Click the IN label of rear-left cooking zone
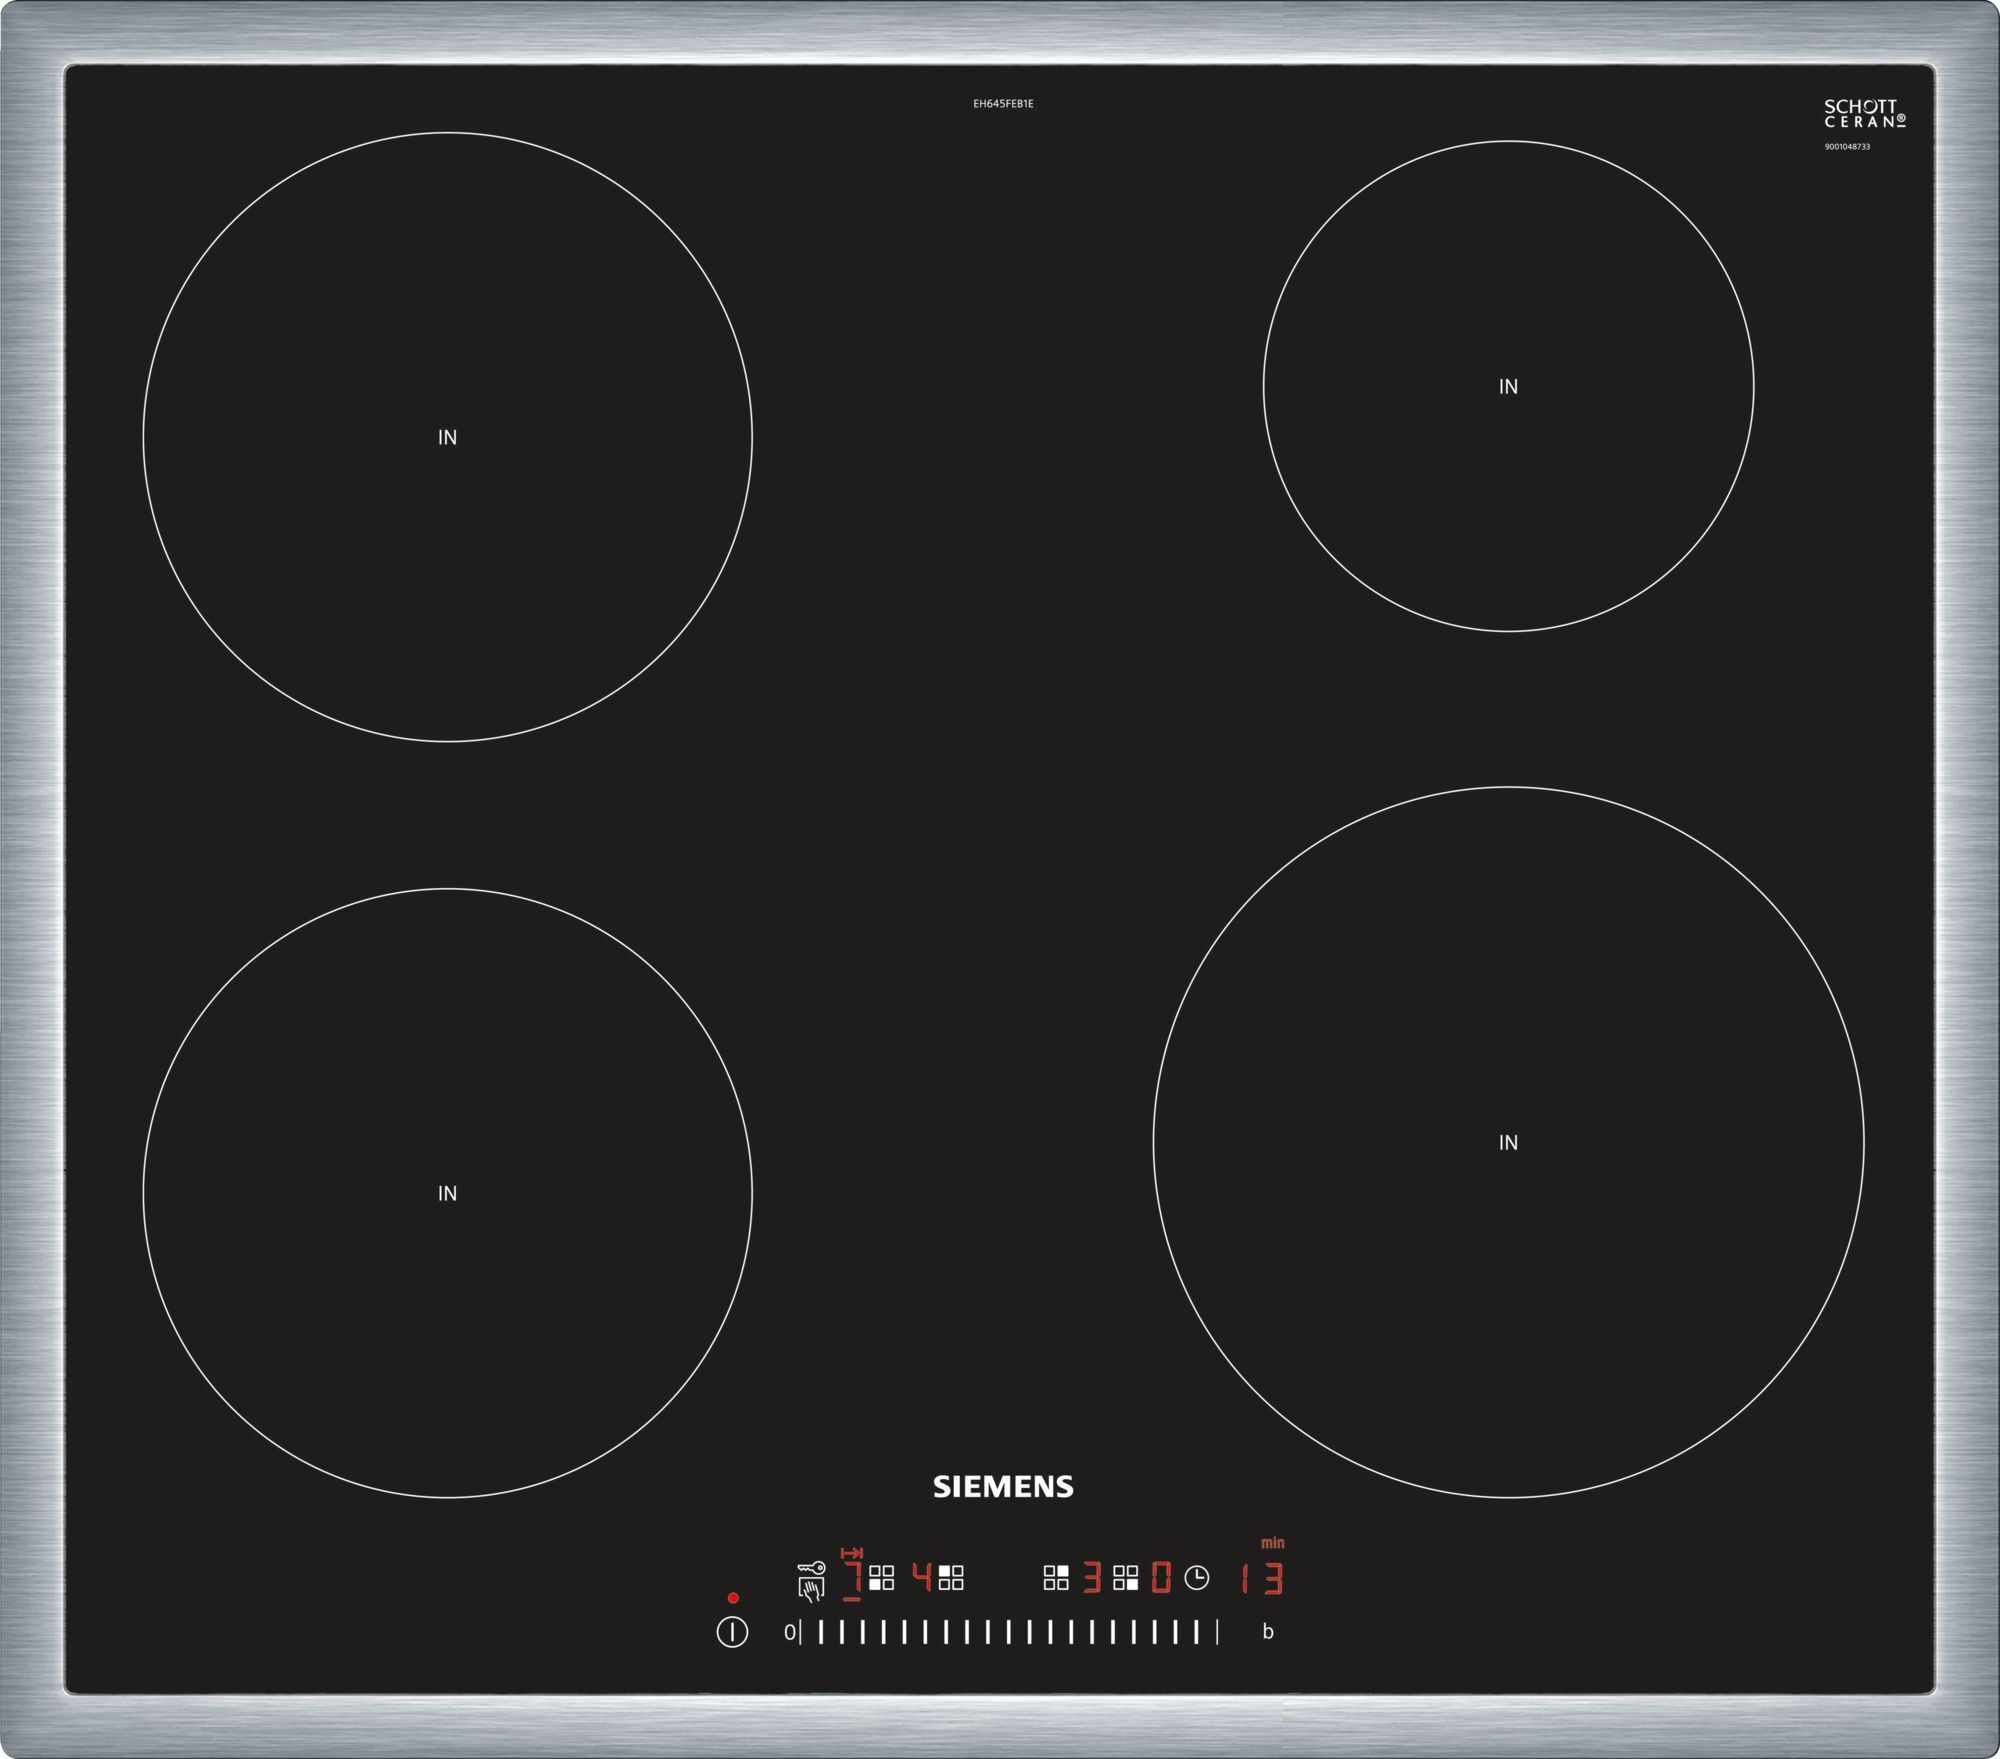The height and width of the screenshot is (1759, 2000). click(x=447, y=437)
